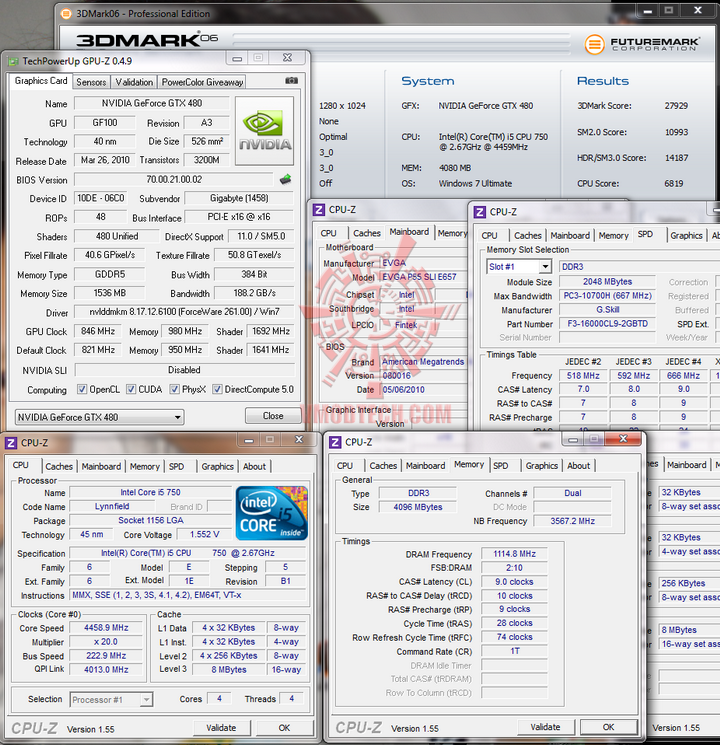
Task: Click the Code Name value Lynnfield
Action: (x=112, y=506)
